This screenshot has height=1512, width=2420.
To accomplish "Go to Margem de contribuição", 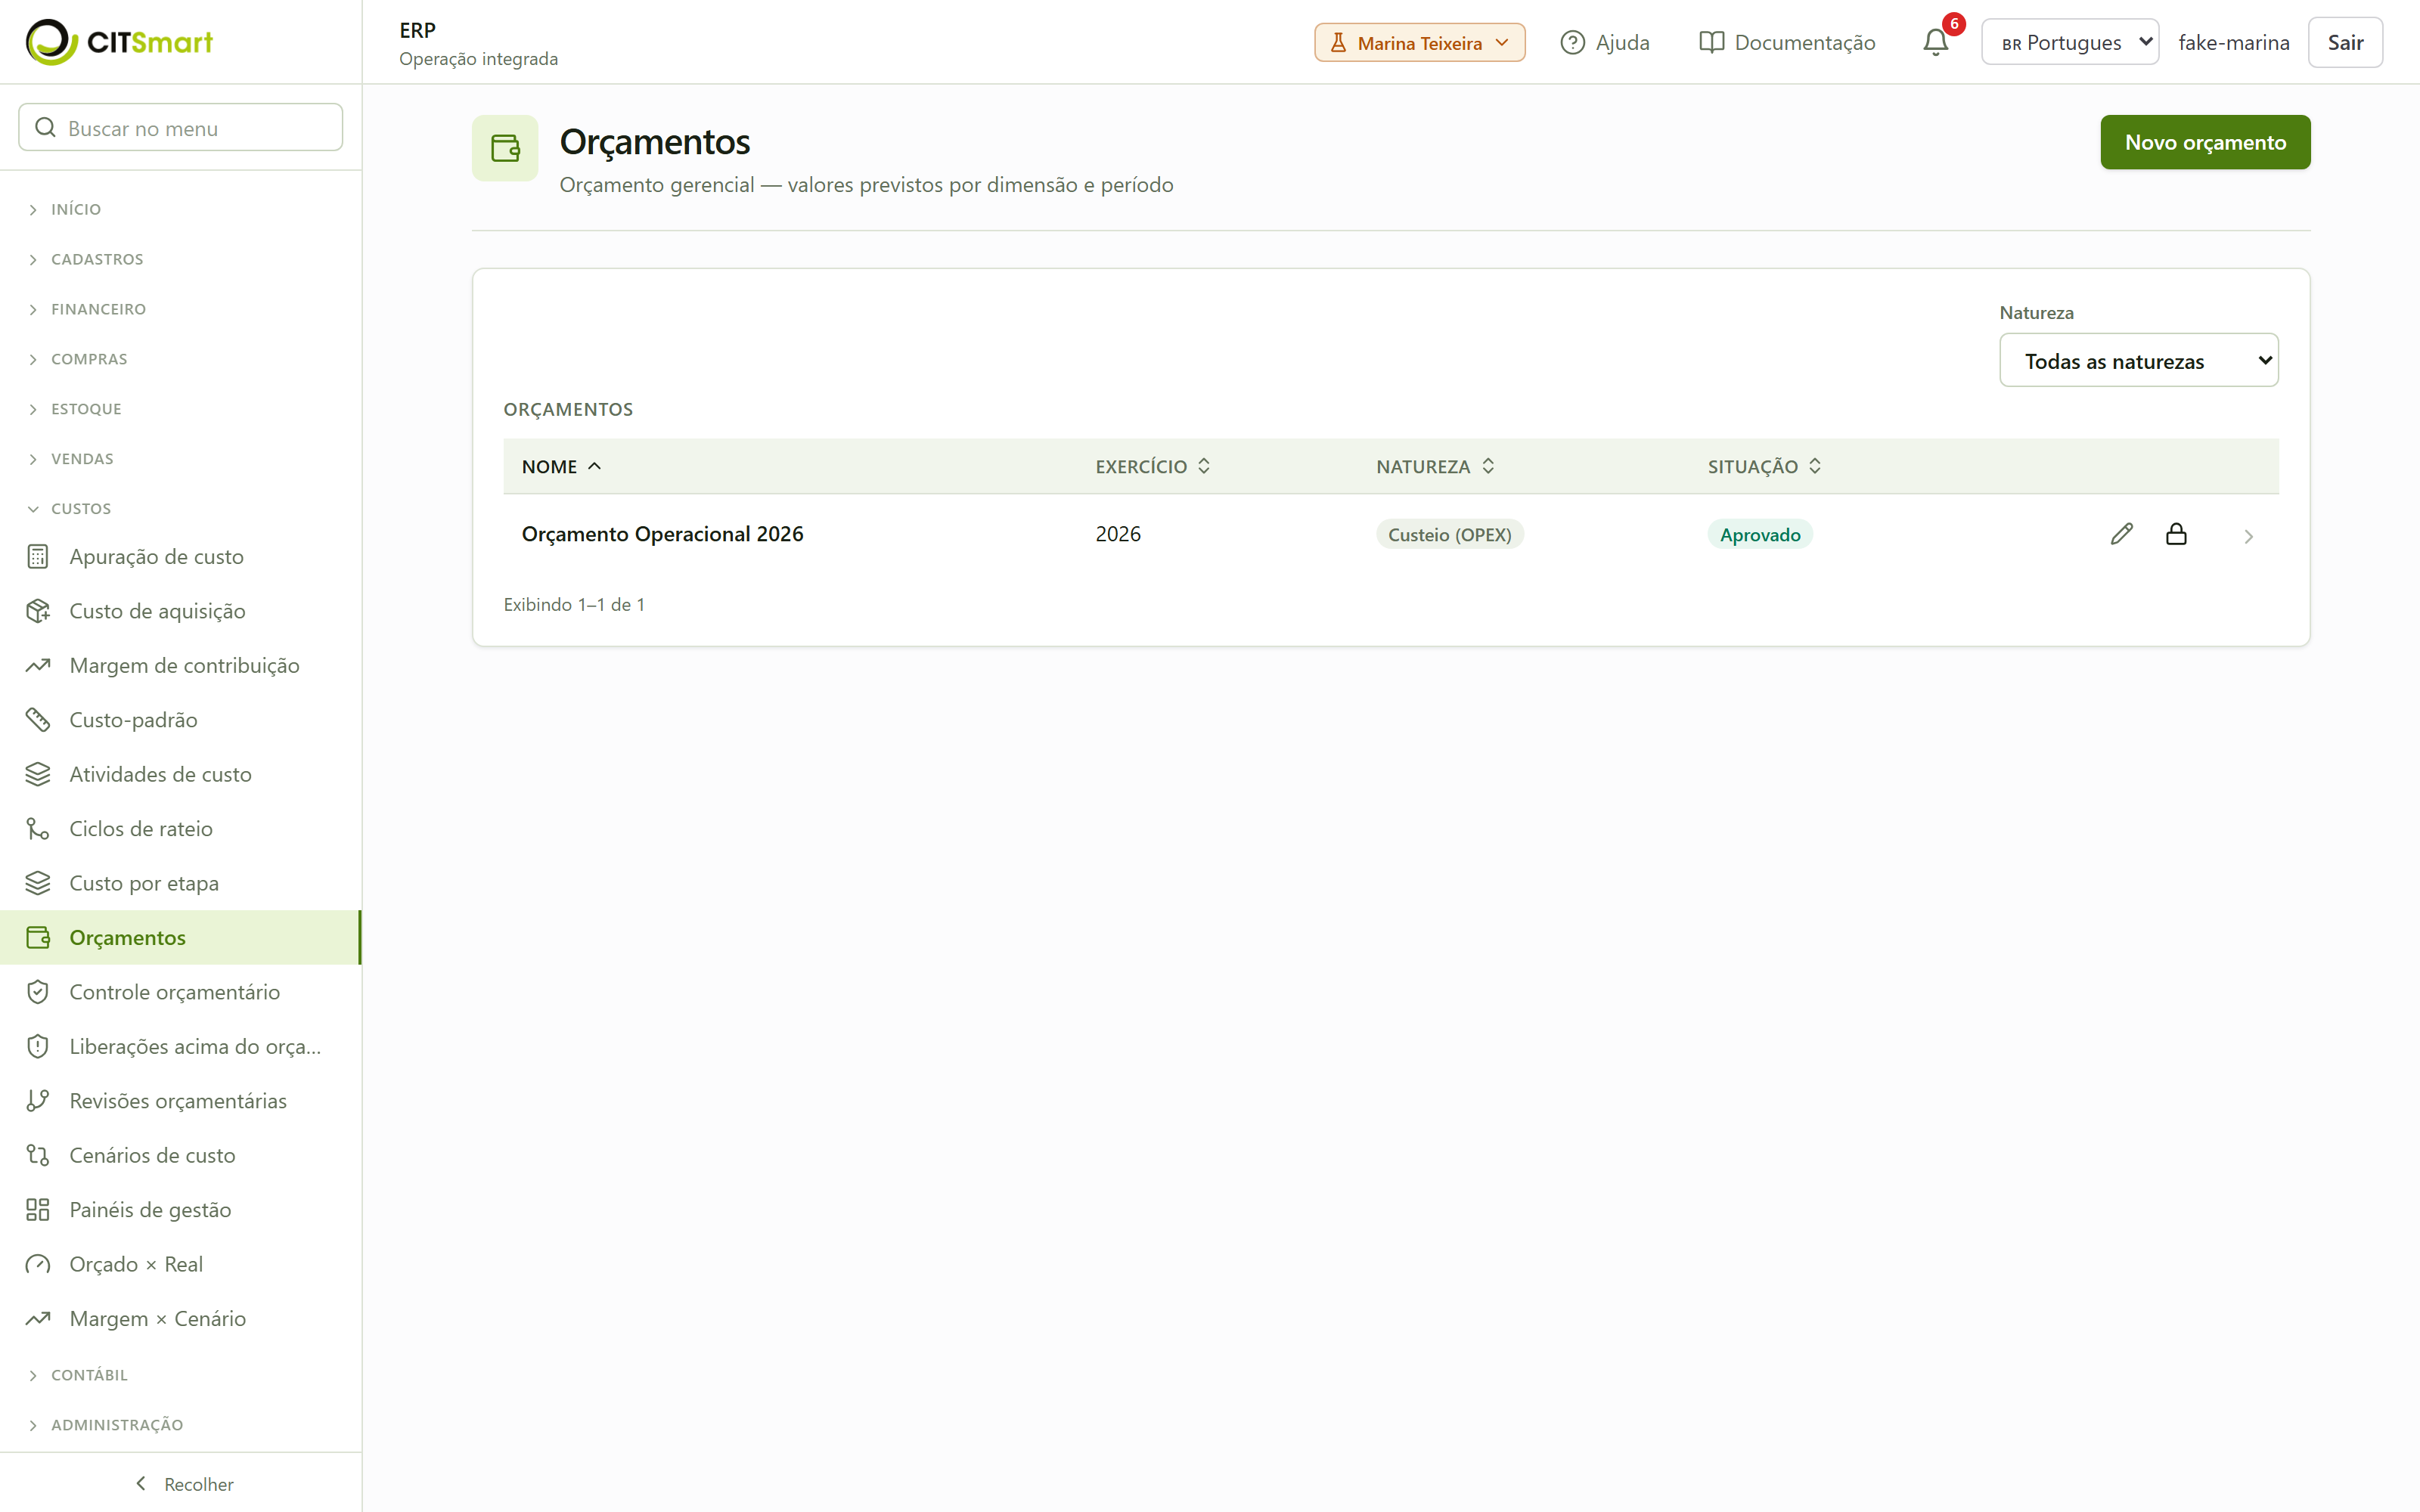I will (180, 665).
